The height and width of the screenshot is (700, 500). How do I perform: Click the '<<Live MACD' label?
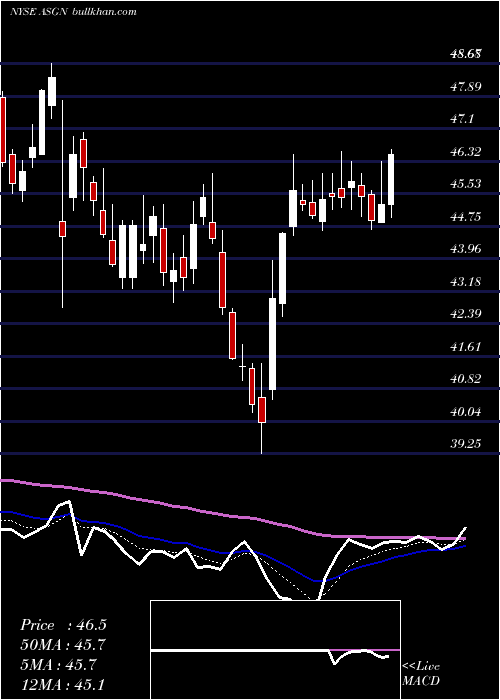click(421, 674)
